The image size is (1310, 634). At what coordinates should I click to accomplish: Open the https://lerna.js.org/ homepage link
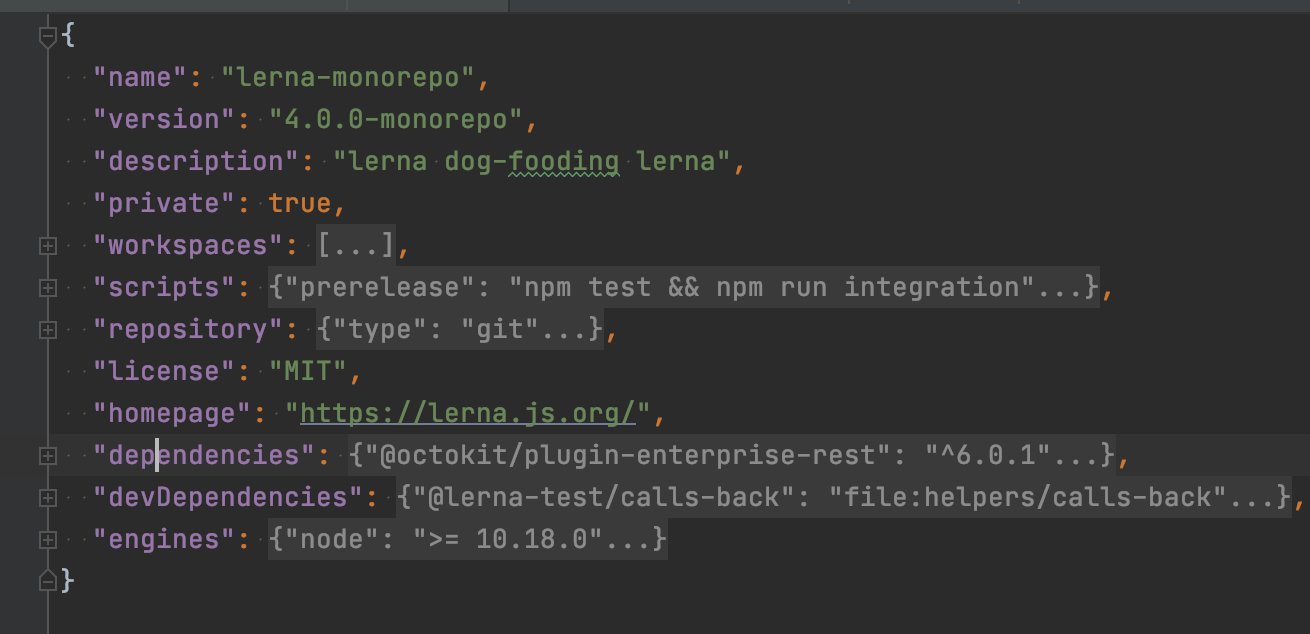click(468, 413)
